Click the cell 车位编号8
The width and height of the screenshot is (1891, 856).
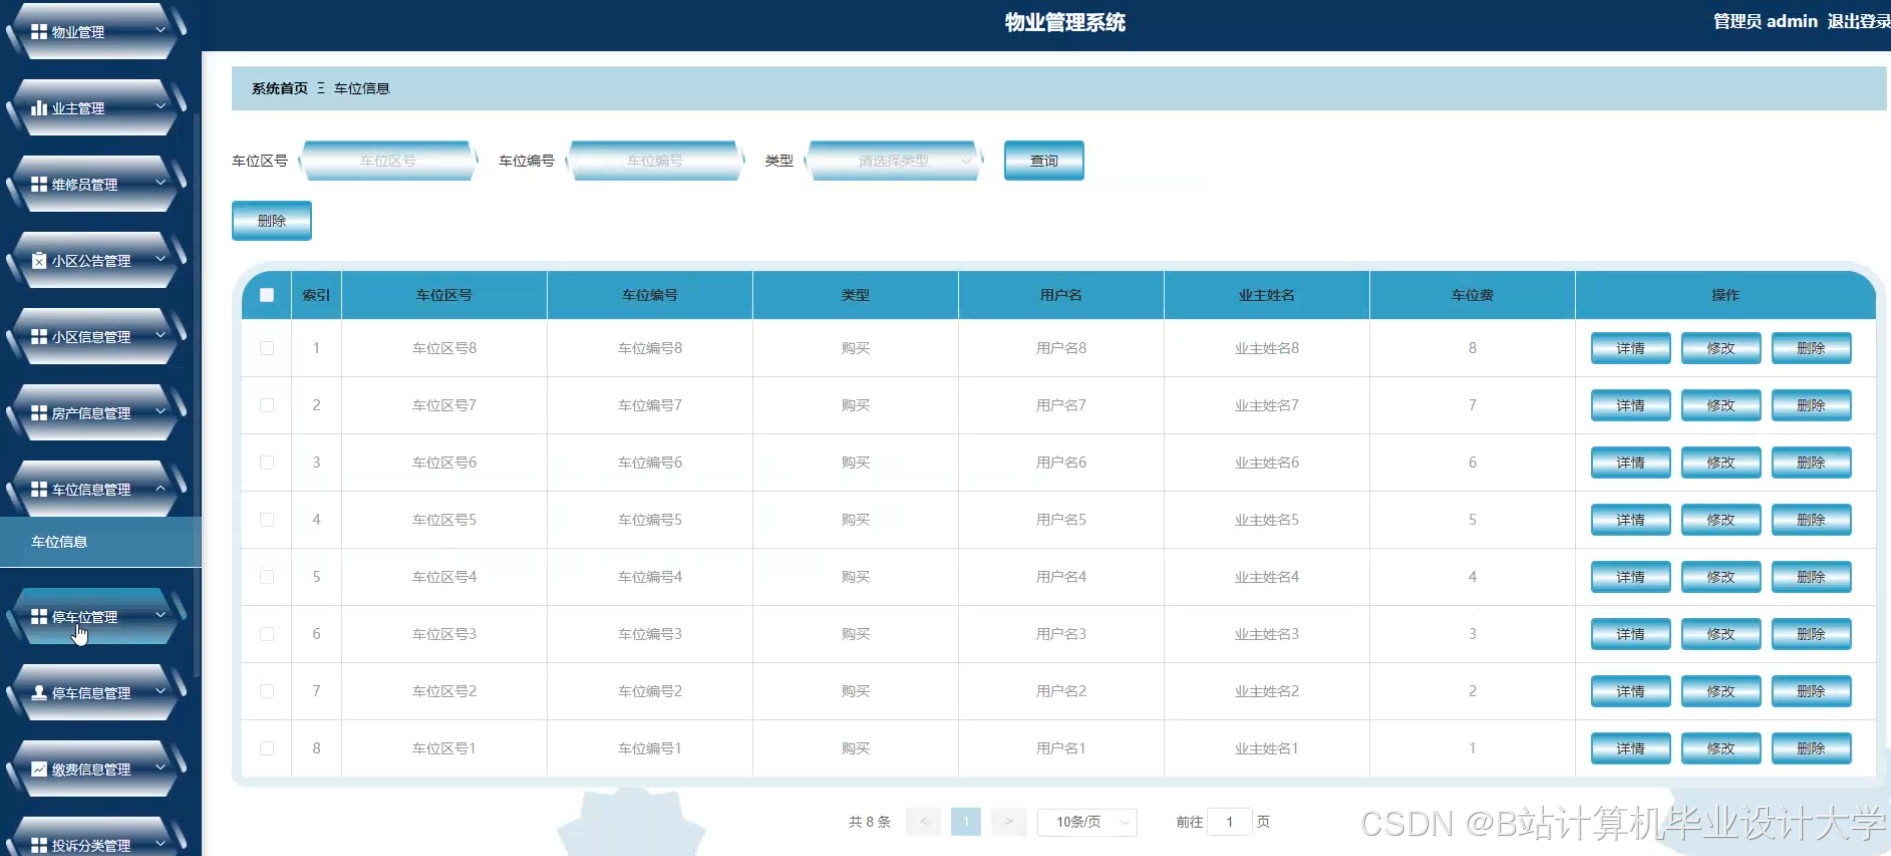click(650, 348)
